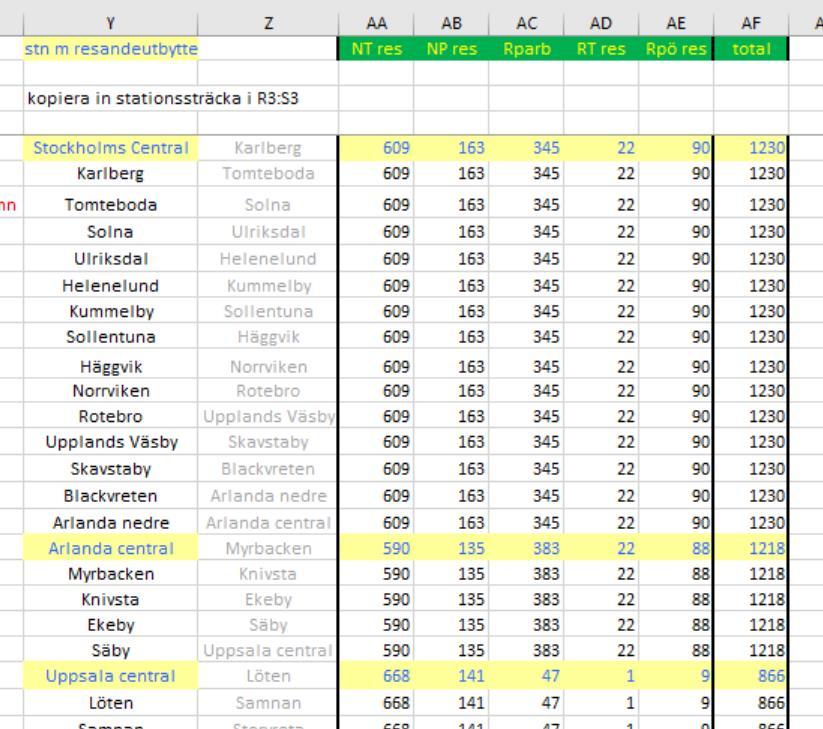
Task: Click total 866 in Löten row
Action: [x=751, y=703]
